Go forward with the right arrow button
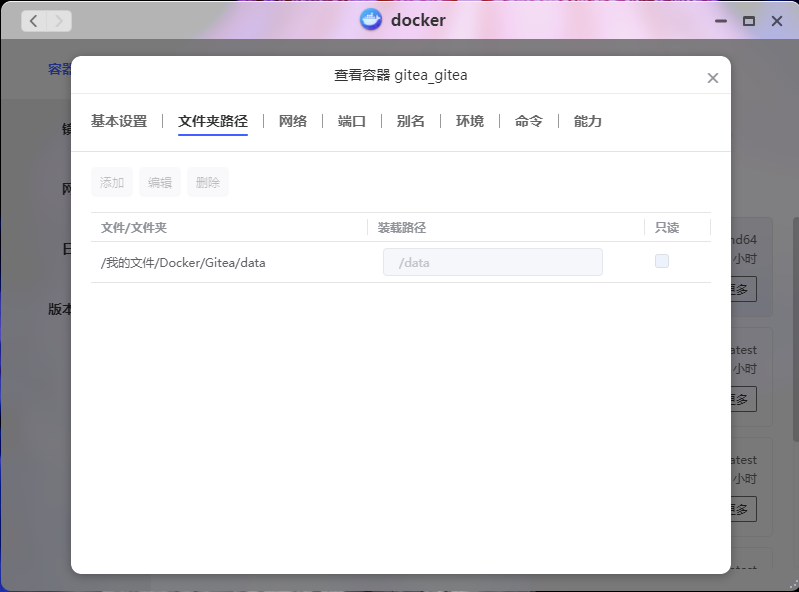This screenshot has width=799, height=592. point(59,21)
